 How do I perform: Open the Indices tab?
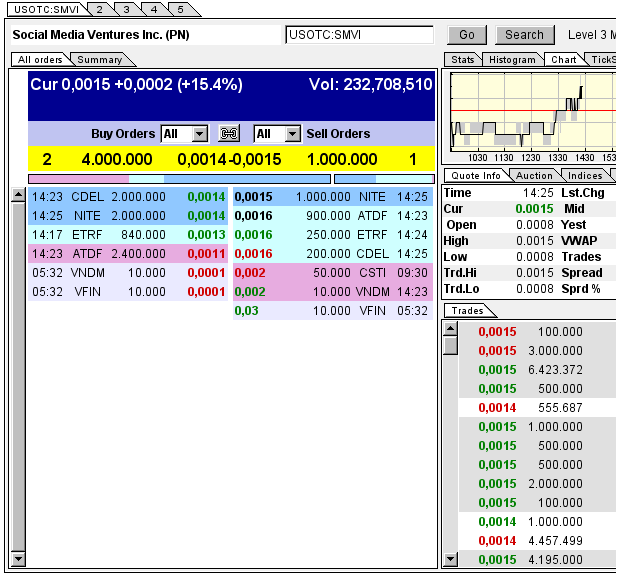click(x=585, y=176)
